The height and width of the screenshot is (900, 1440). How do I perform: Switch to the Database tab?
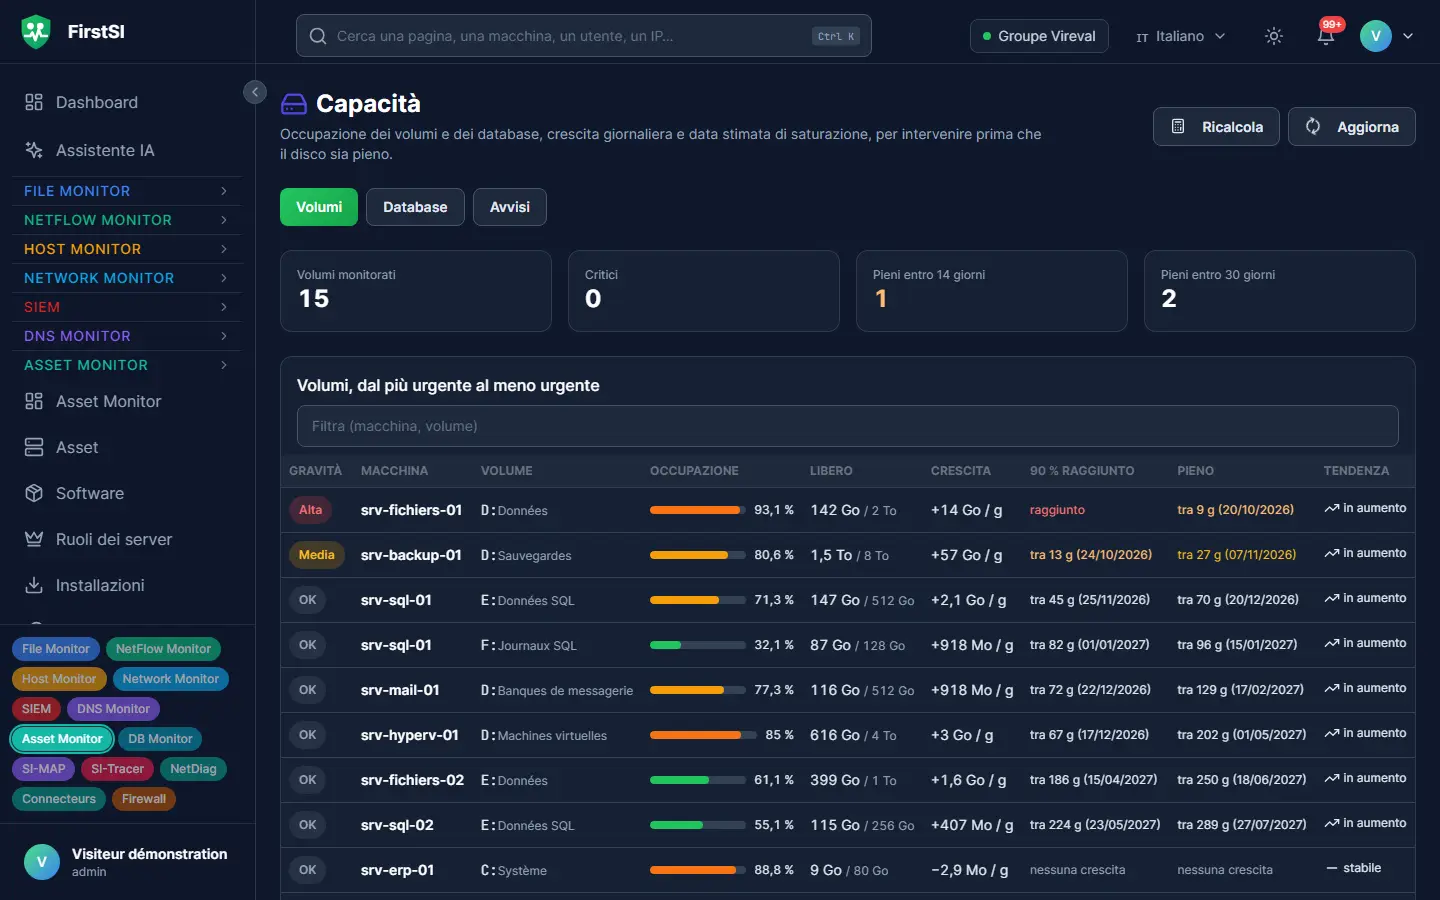point(415,207)
